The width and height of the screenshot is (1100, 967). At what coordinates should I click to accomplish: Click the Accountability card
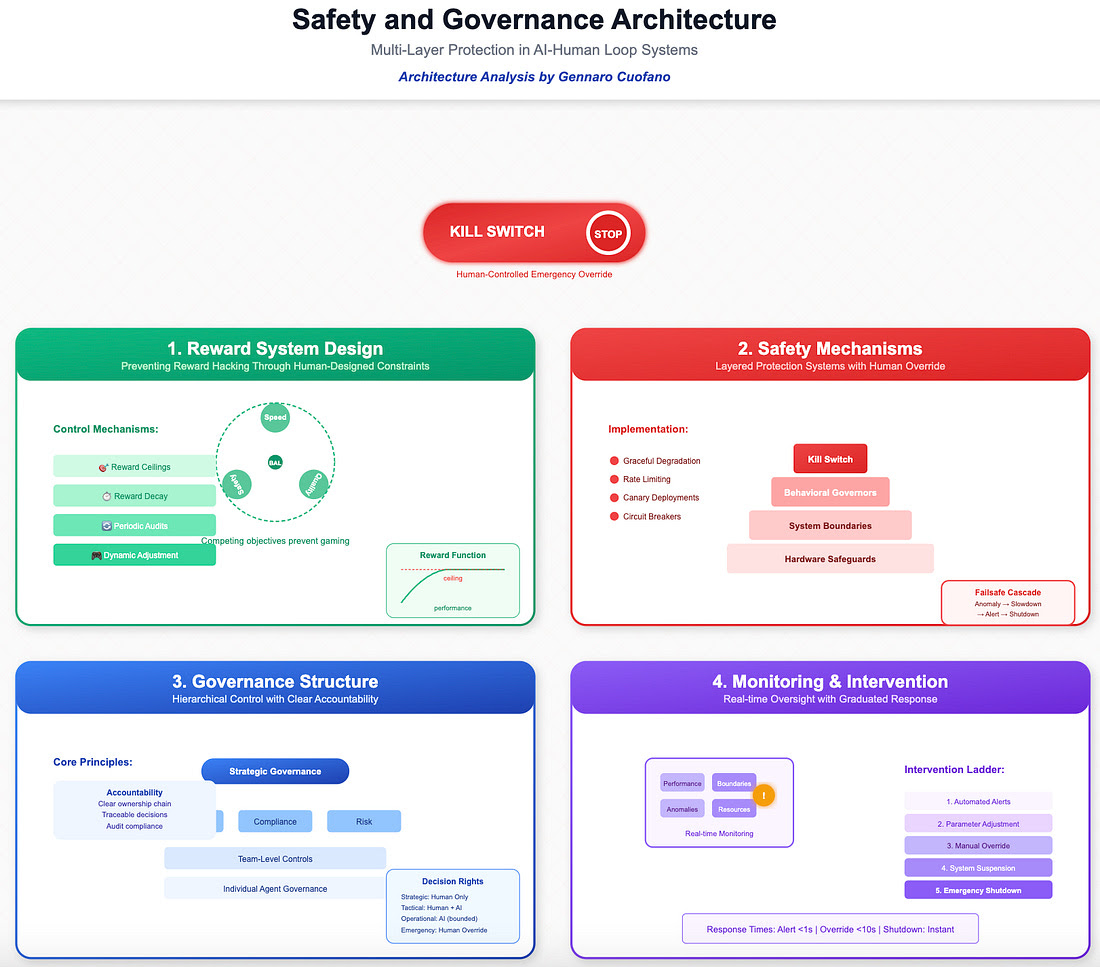tap(134, 810)
